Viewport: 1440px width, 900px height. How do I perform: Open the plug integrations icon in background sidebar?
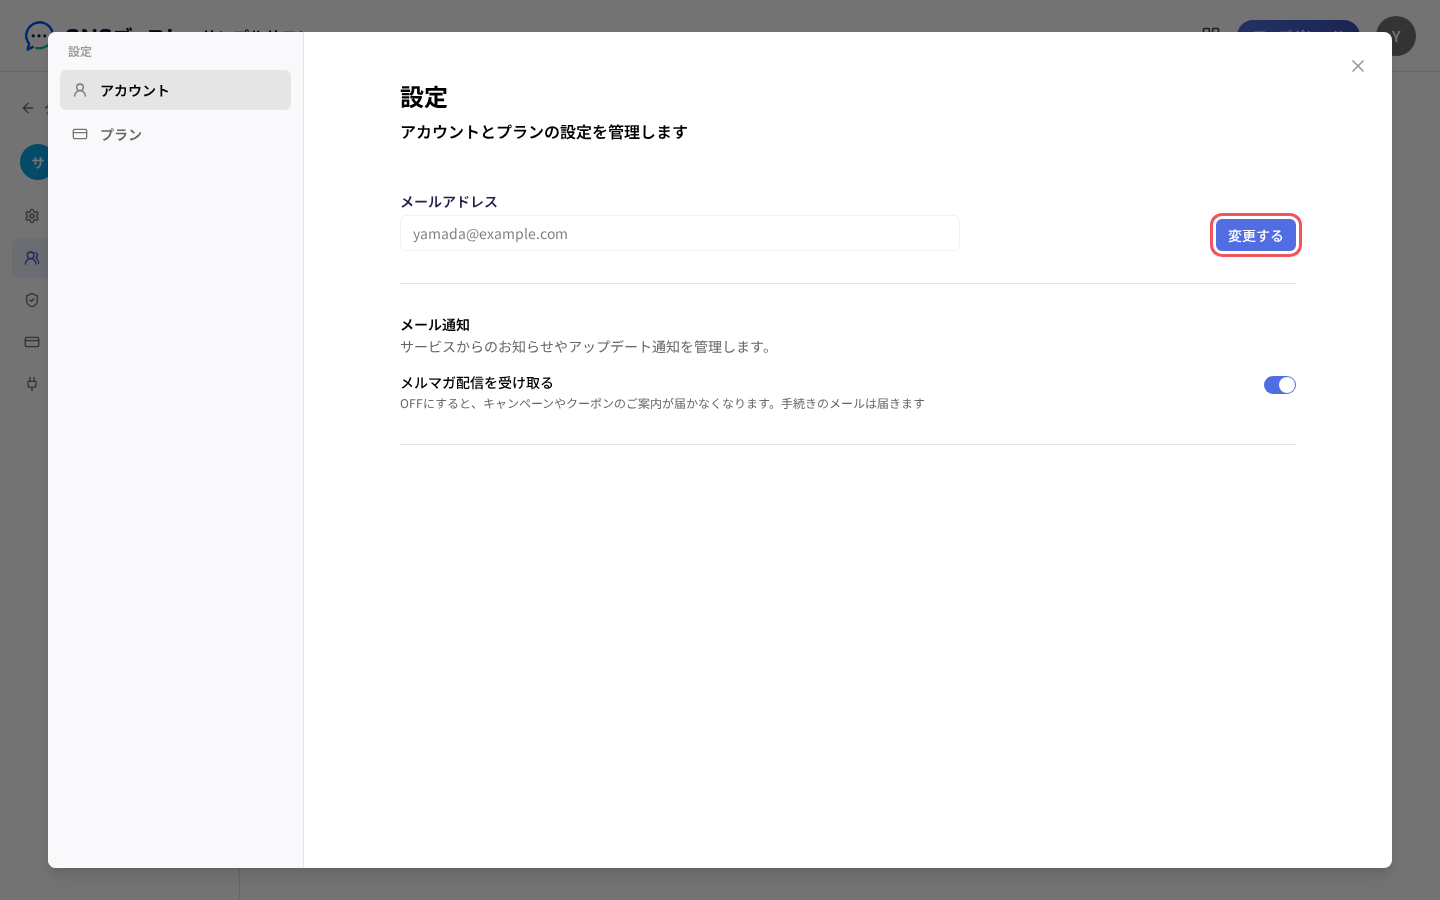pyautogui.click(x=32, y=384)
